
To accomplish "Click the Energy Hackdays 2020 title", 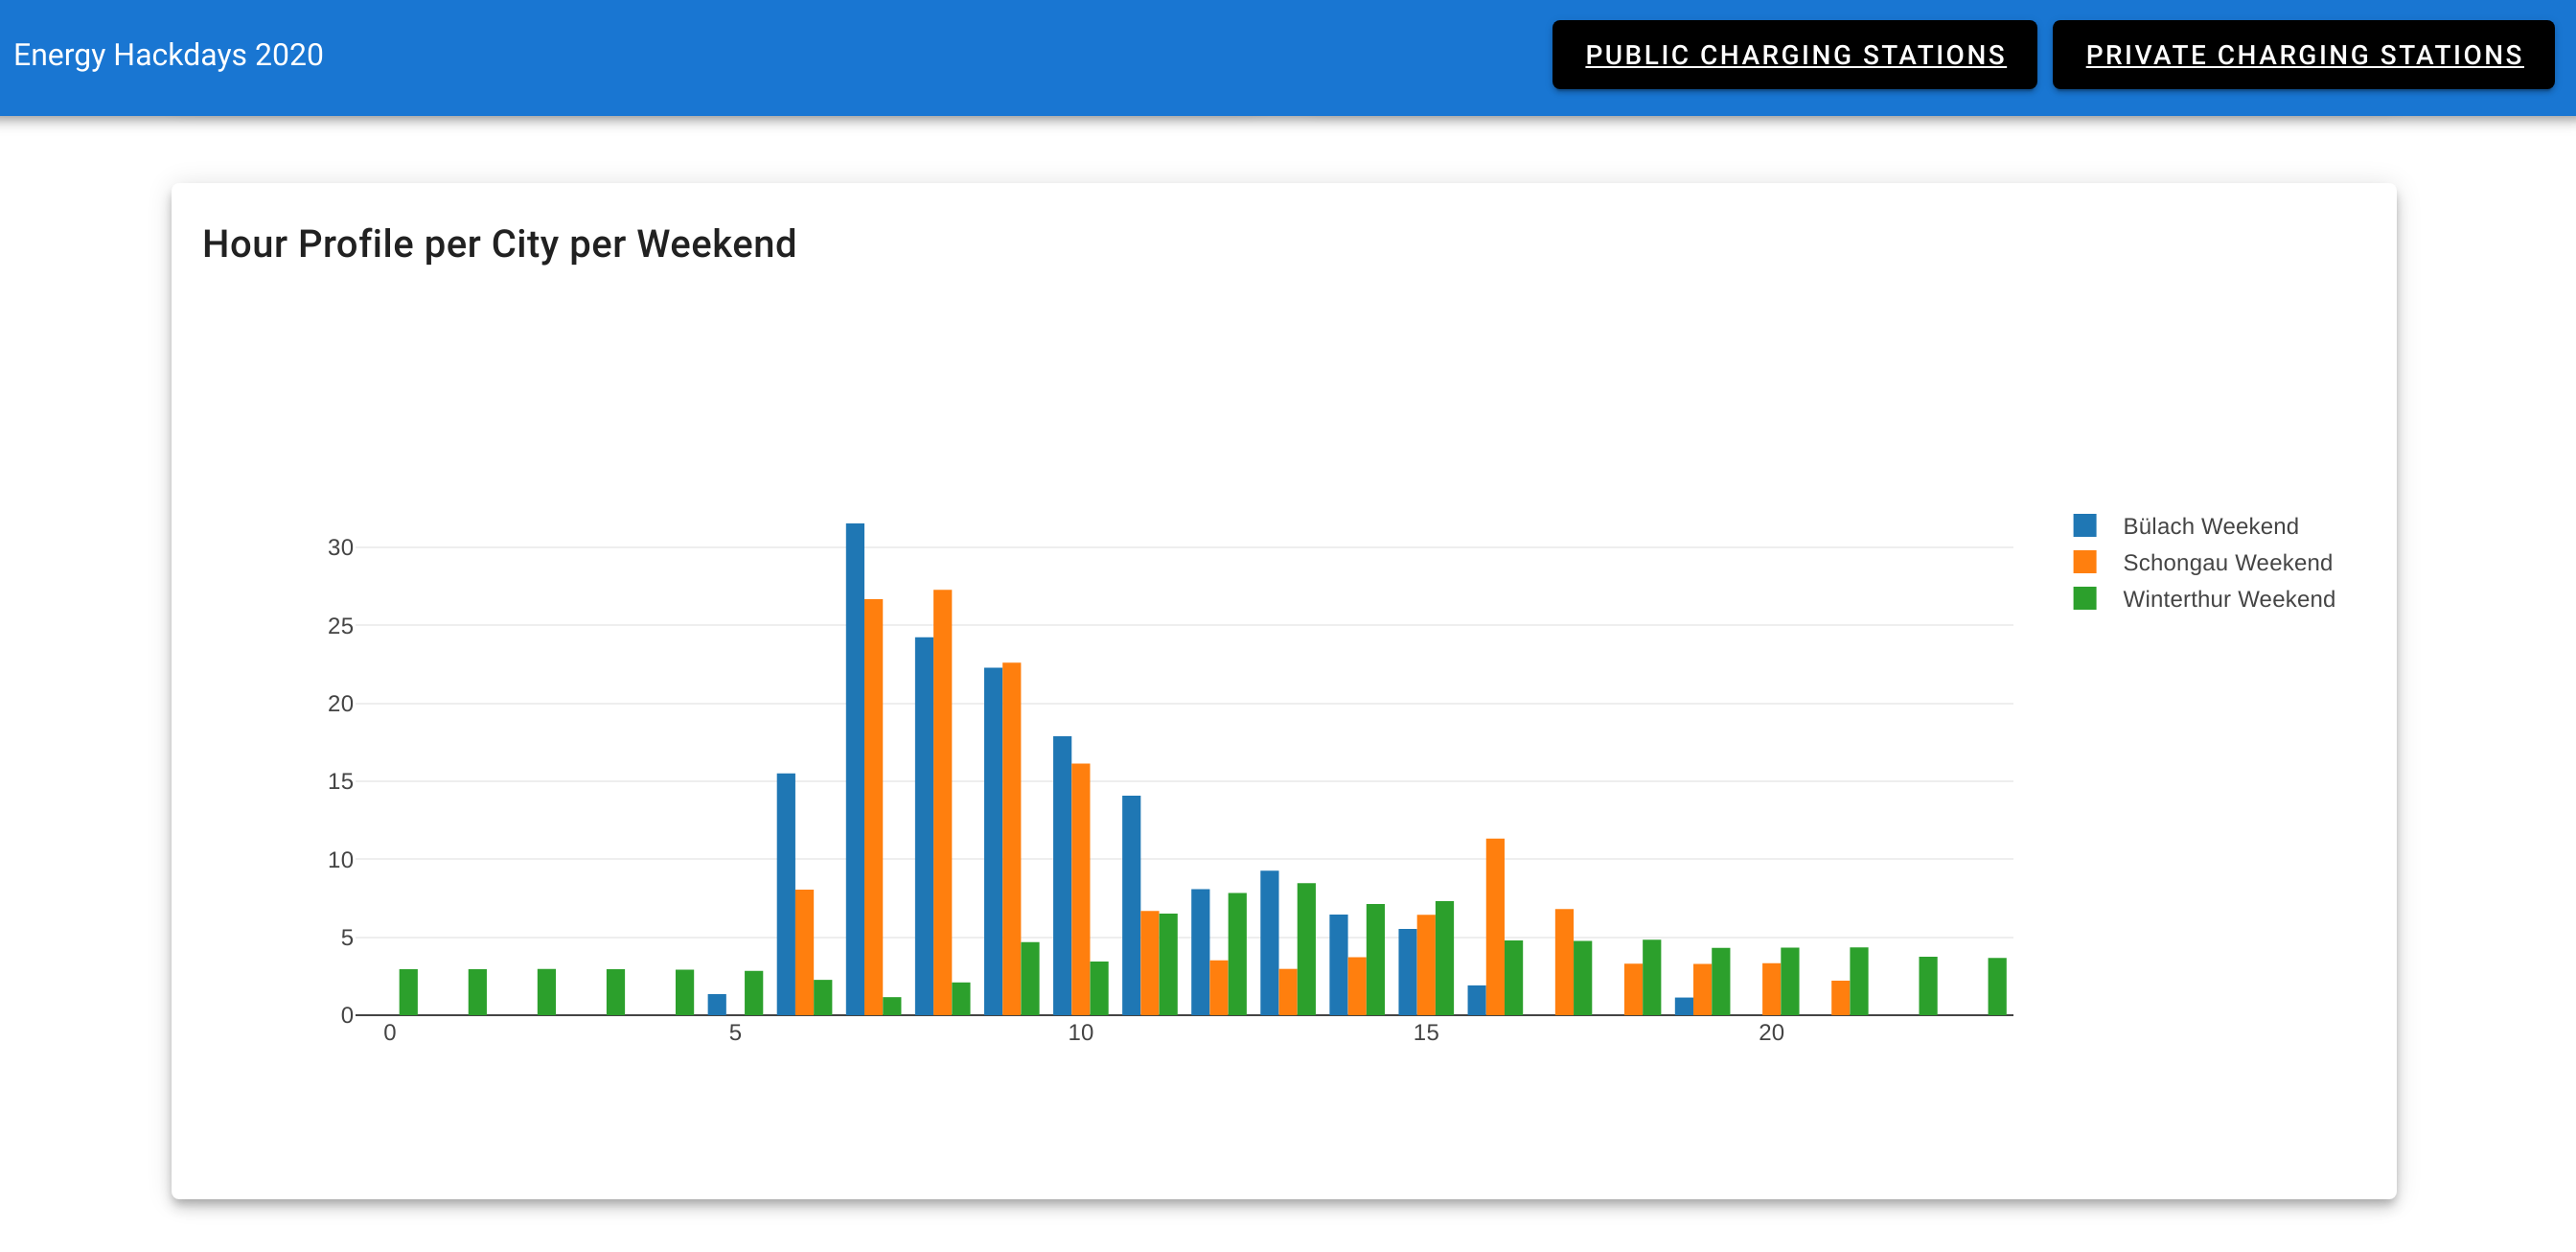I will pyautogui.click(x=168, y=55).
